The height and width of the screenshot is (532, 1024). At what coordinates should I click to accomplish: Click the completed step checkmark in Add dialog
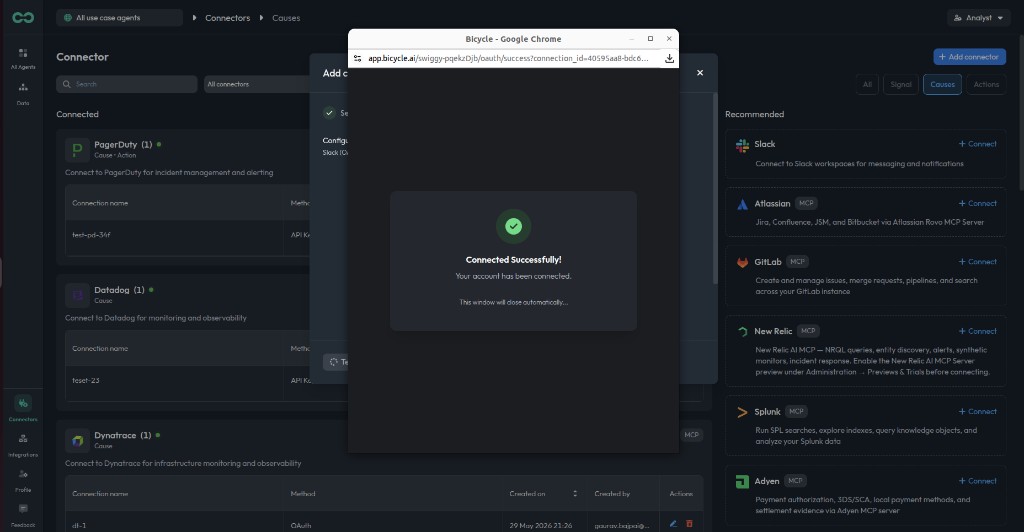[x=329, y=113]
